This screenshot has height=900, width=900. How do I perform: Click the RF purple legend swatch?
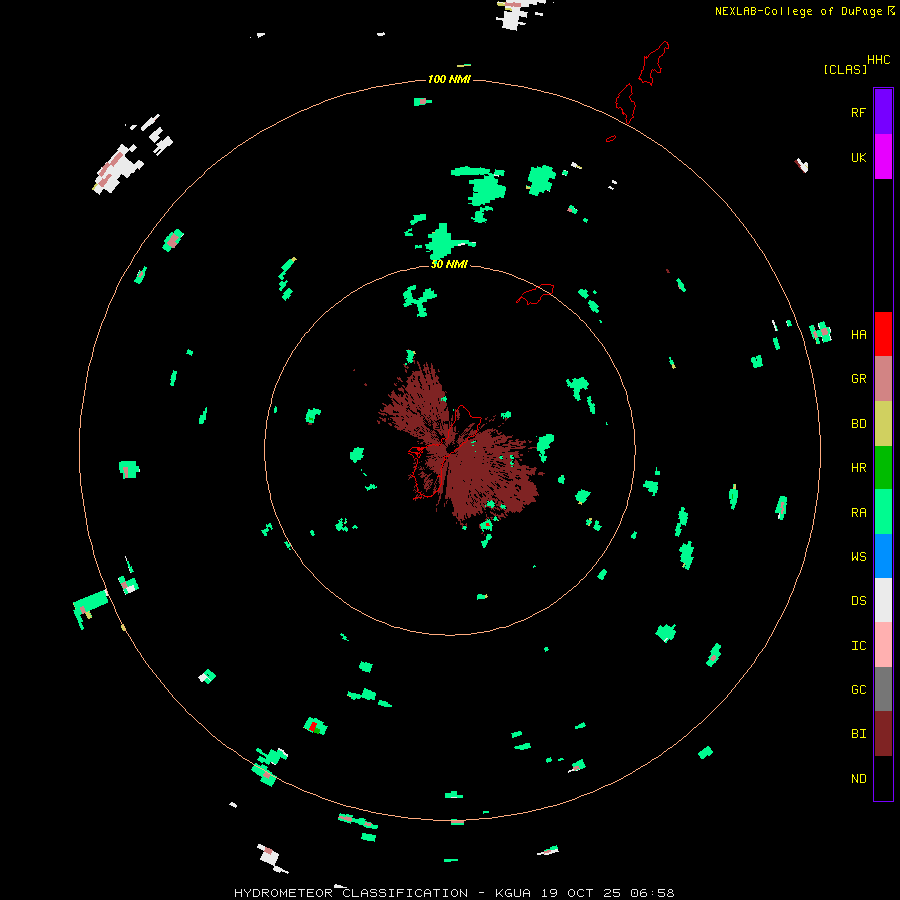pos(883,112)
